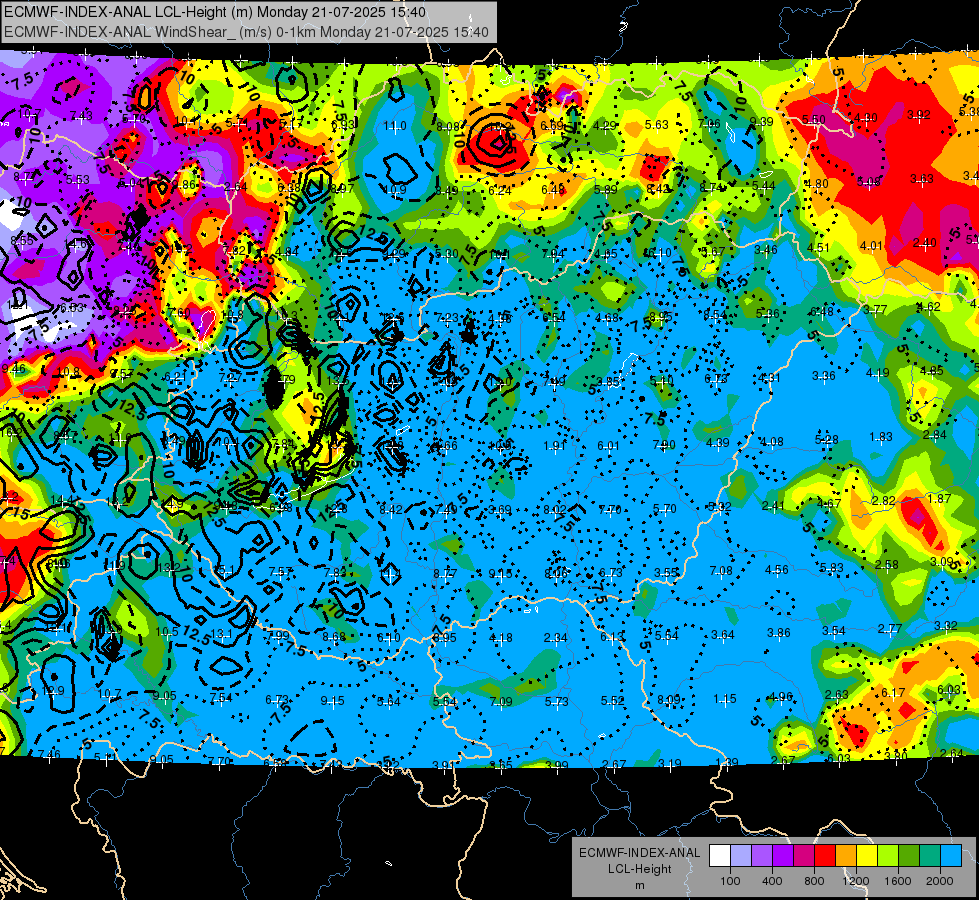Click the map value '3.92'
Screen dimensions: 979x900
[918, 114]
